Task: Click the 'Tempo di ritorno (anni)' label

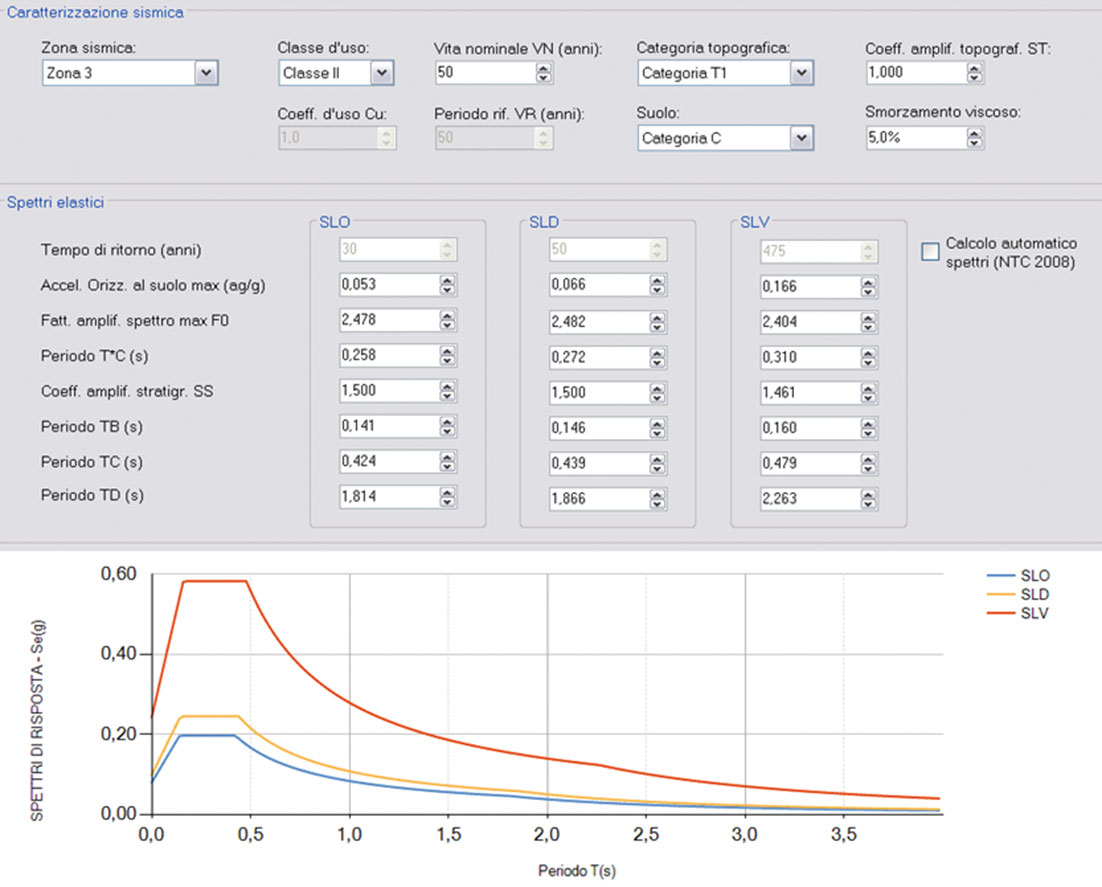Action: click(121, 250)
